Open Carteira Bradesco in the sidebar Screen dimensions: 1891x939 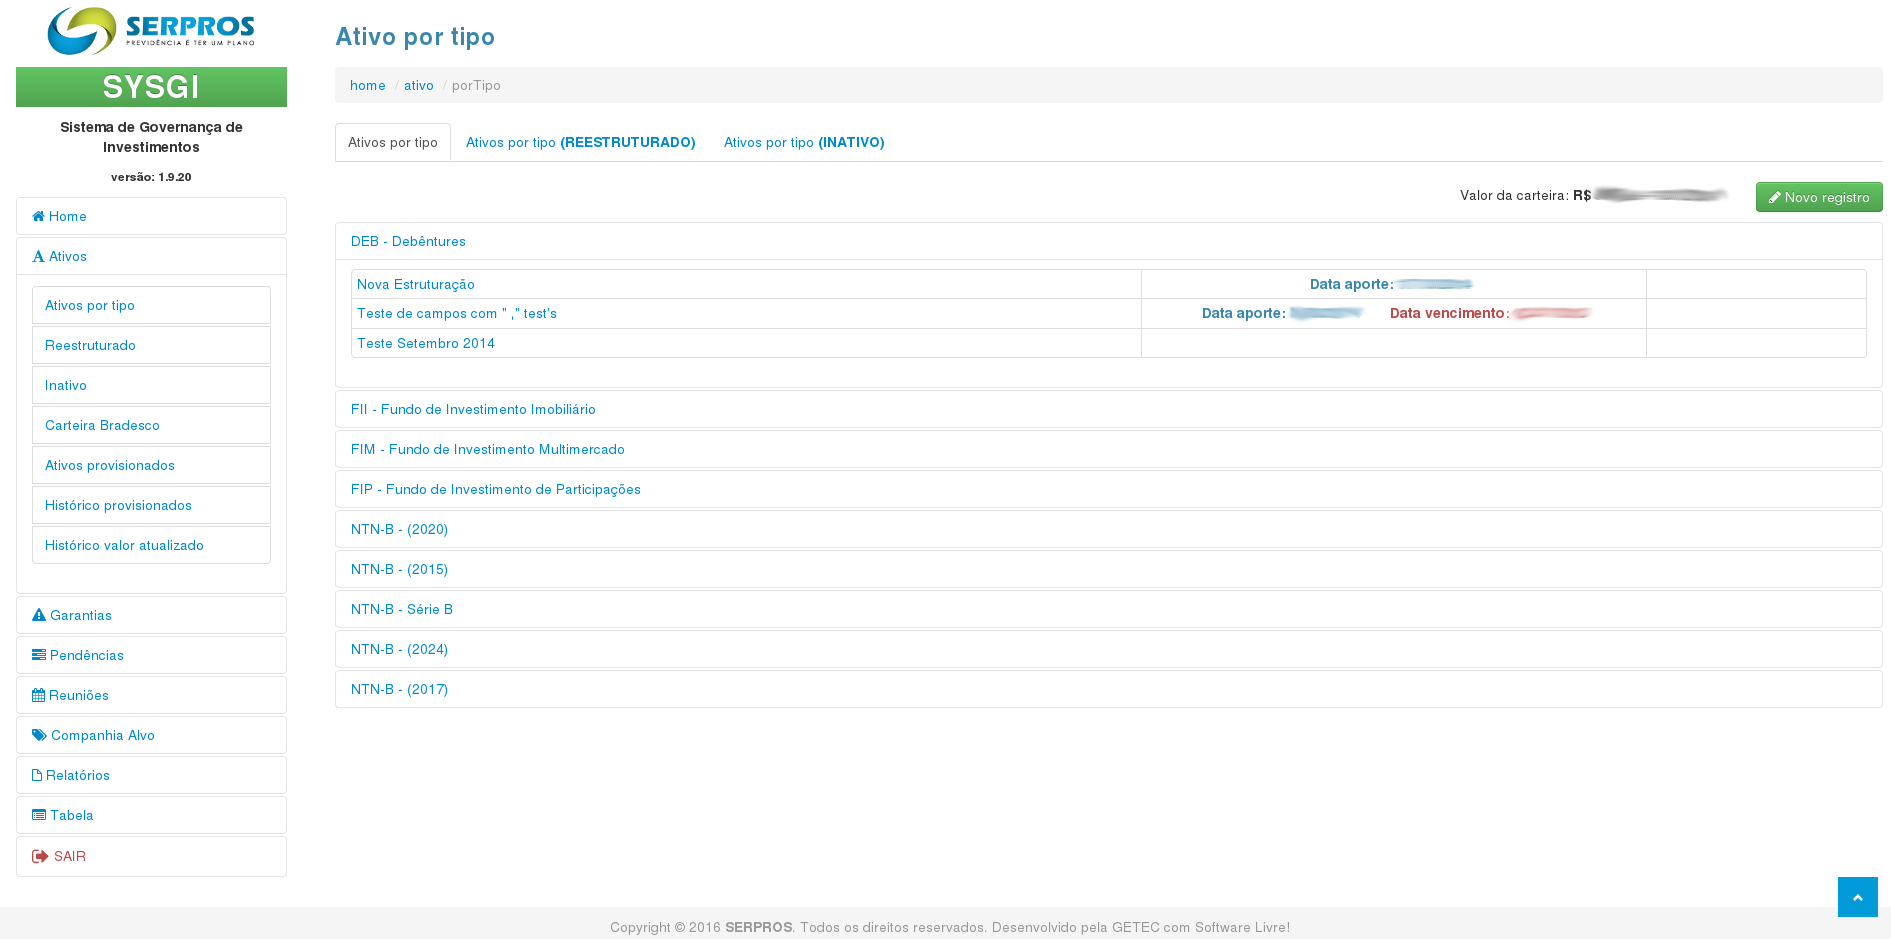pyautogui.click(x=102, y=425)
